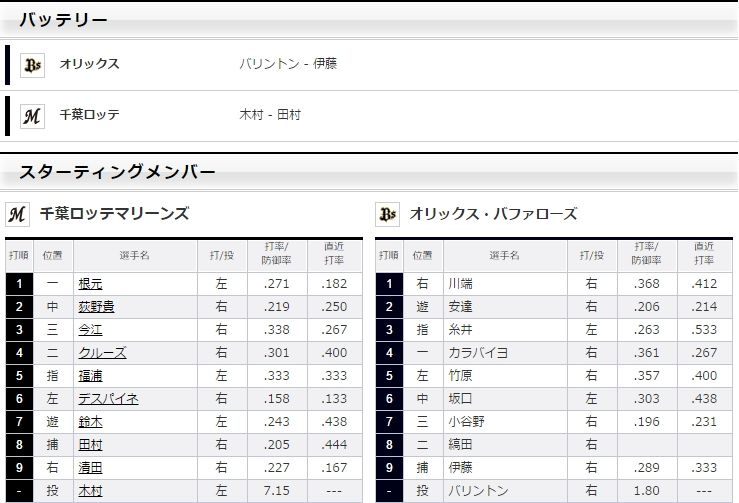Viewport: 739px width, 503px height.
Task: Click オリックス team name in battery row
Action: pyautogui.click(x=90, y=64)
